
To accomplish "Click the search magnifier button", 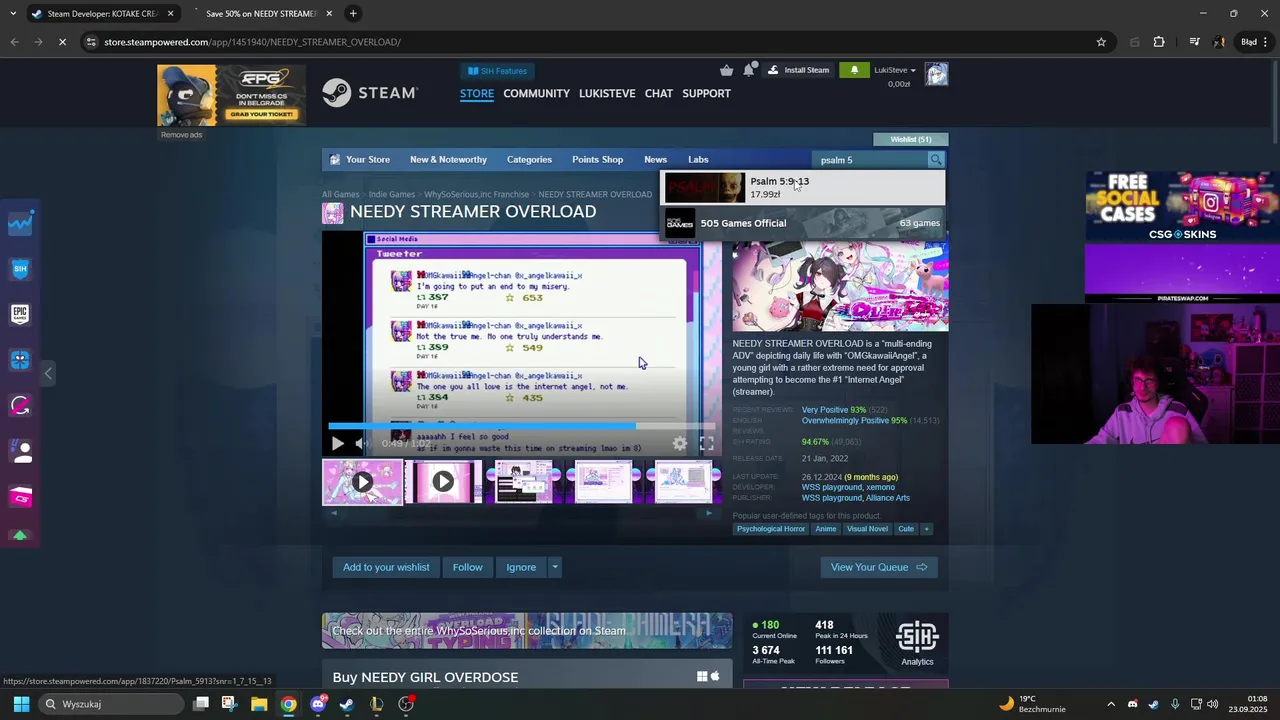I will pyautogui.click(x=936, y=160).
